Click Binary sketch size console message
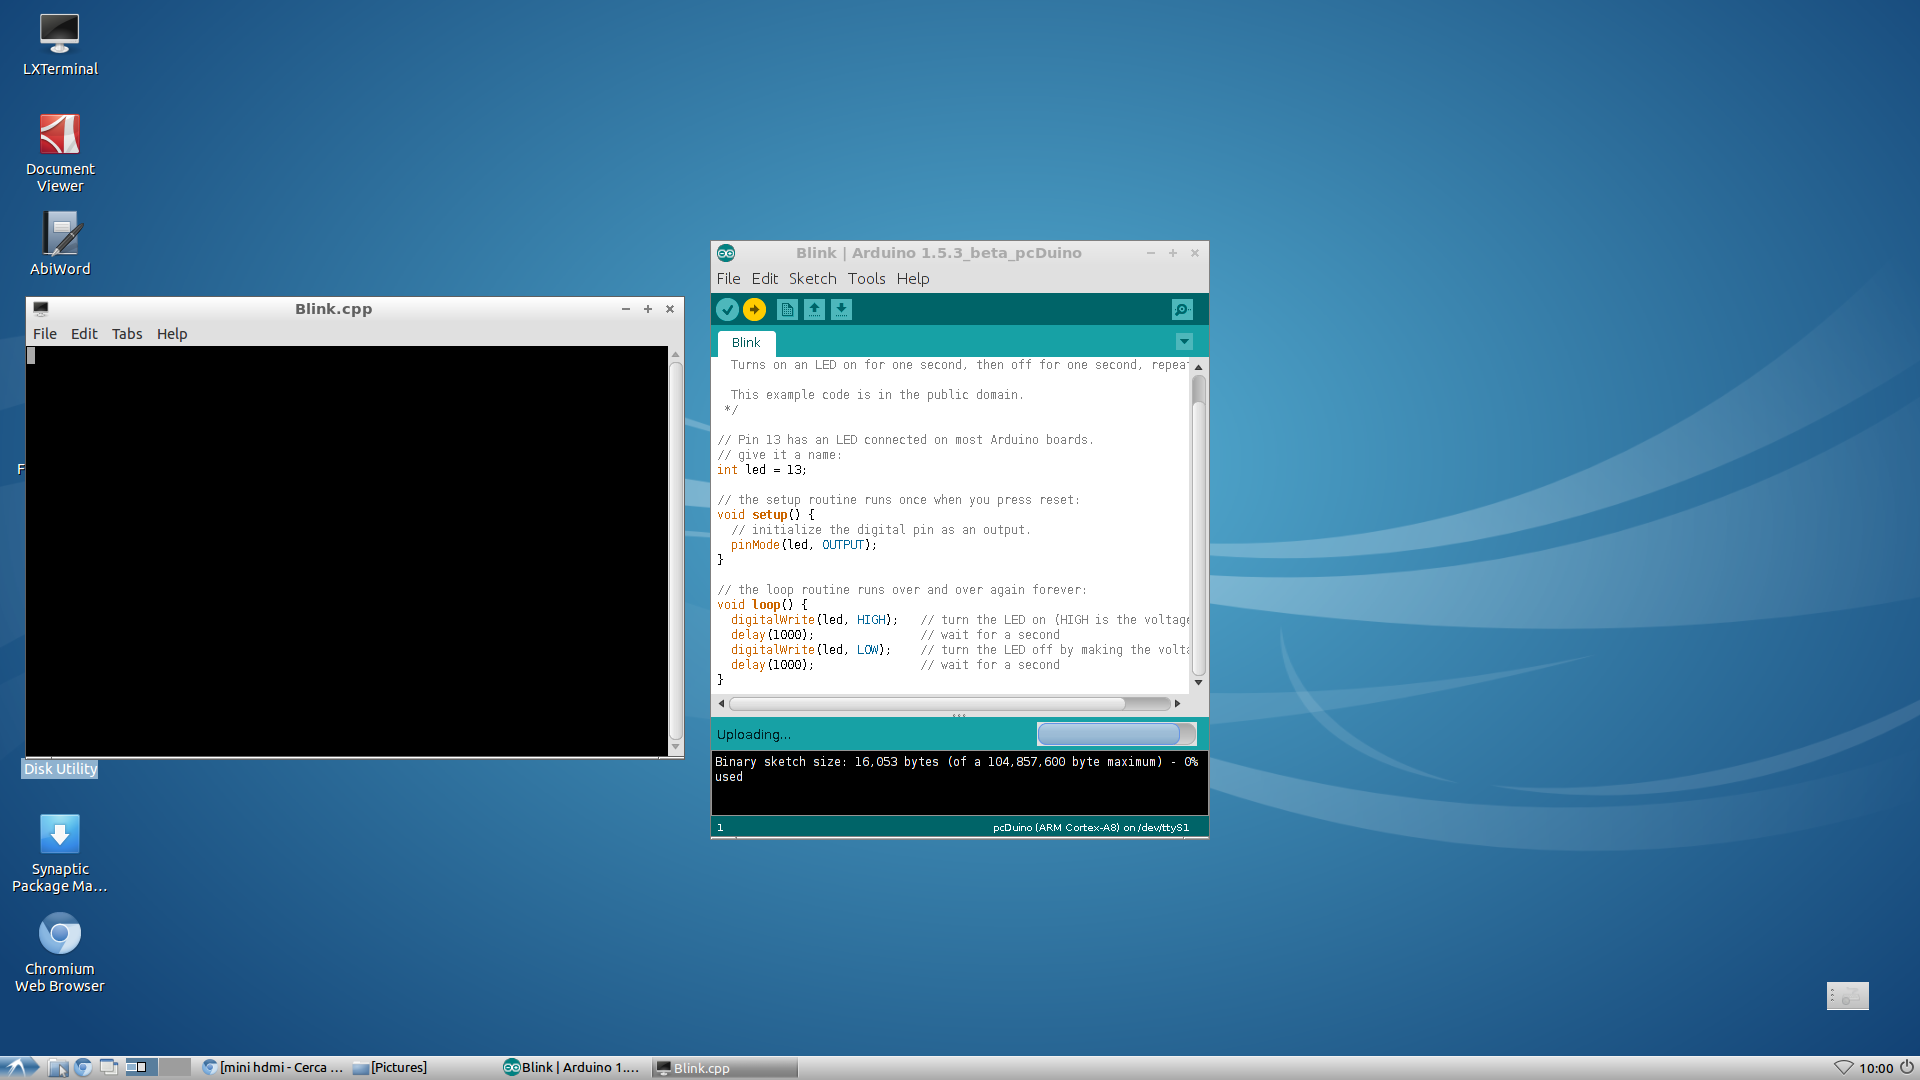Screen dimensions: 1920x1080 pyautogui.click(x=956, y=769)
